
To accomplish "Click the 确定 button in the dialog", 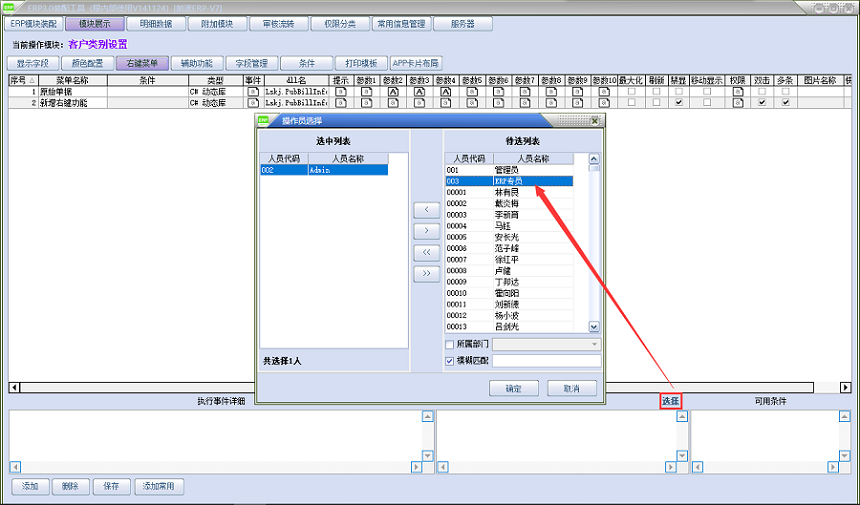I will tap(514, 388).
